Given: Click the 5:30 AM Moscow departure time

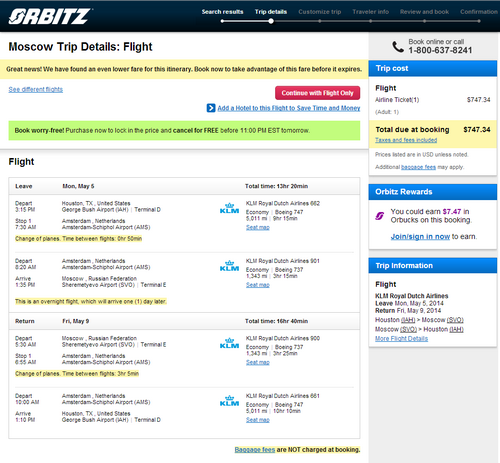Looking at the screenshot, I should [x=26, y=345].
